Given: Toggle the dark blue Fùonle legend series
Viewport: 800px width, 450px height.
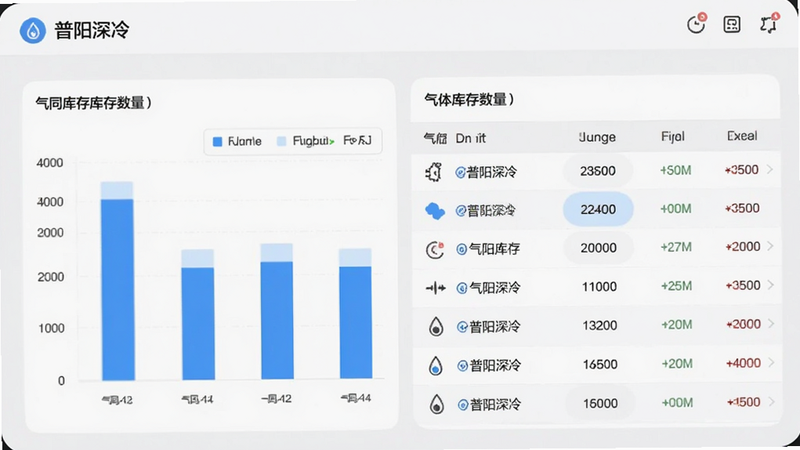Looking at the screenshot, I should (x=237, y=141).
